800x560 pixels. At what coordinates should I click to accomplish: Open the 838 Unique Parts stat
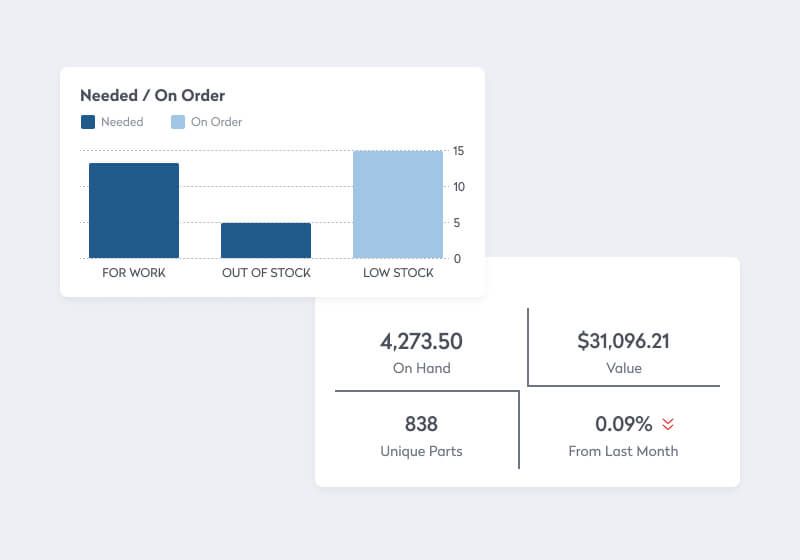[421, 424]
